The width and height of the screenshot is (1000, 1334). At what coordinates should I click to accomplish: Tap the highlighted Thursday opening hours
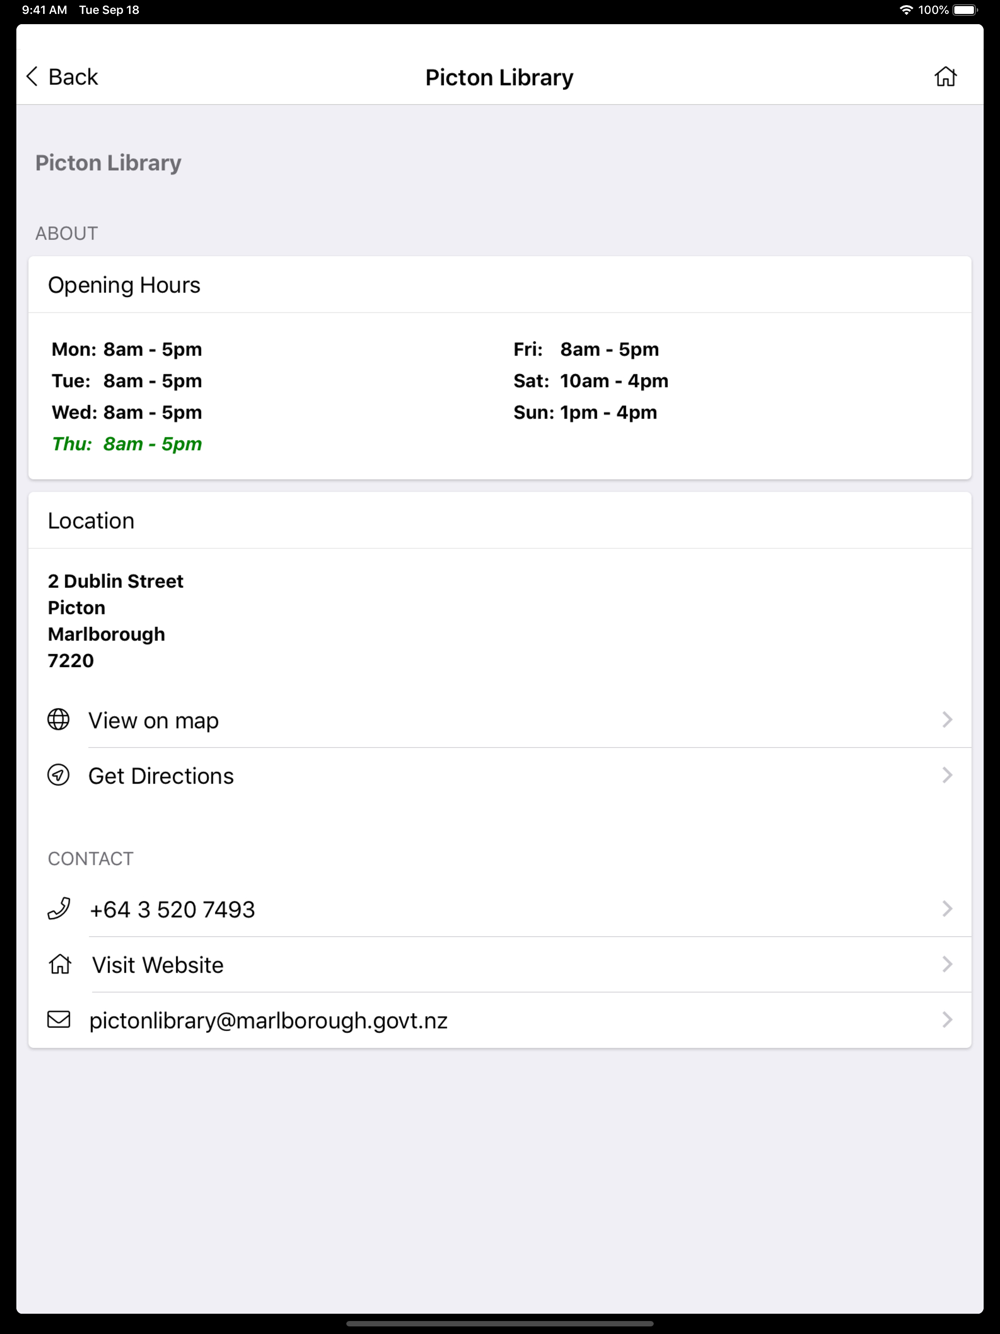pos(127,444)
